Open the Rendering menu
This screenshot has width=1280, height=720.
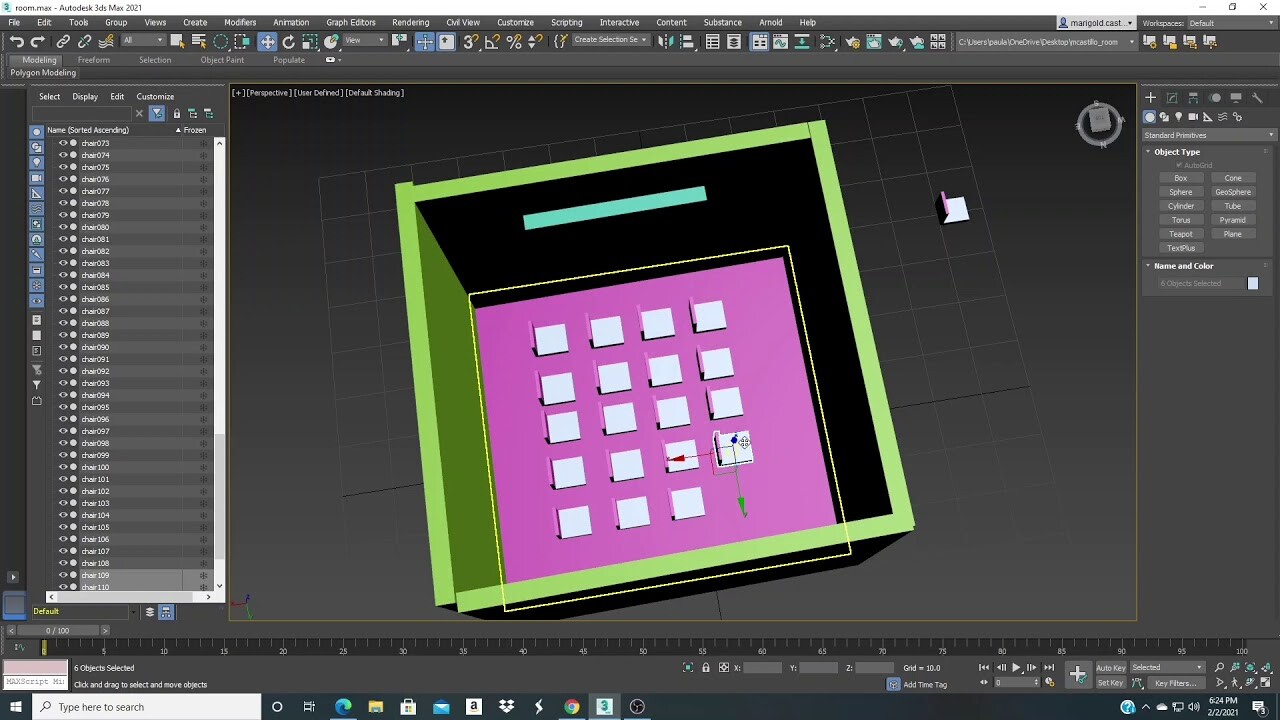(x=410, y=22)
